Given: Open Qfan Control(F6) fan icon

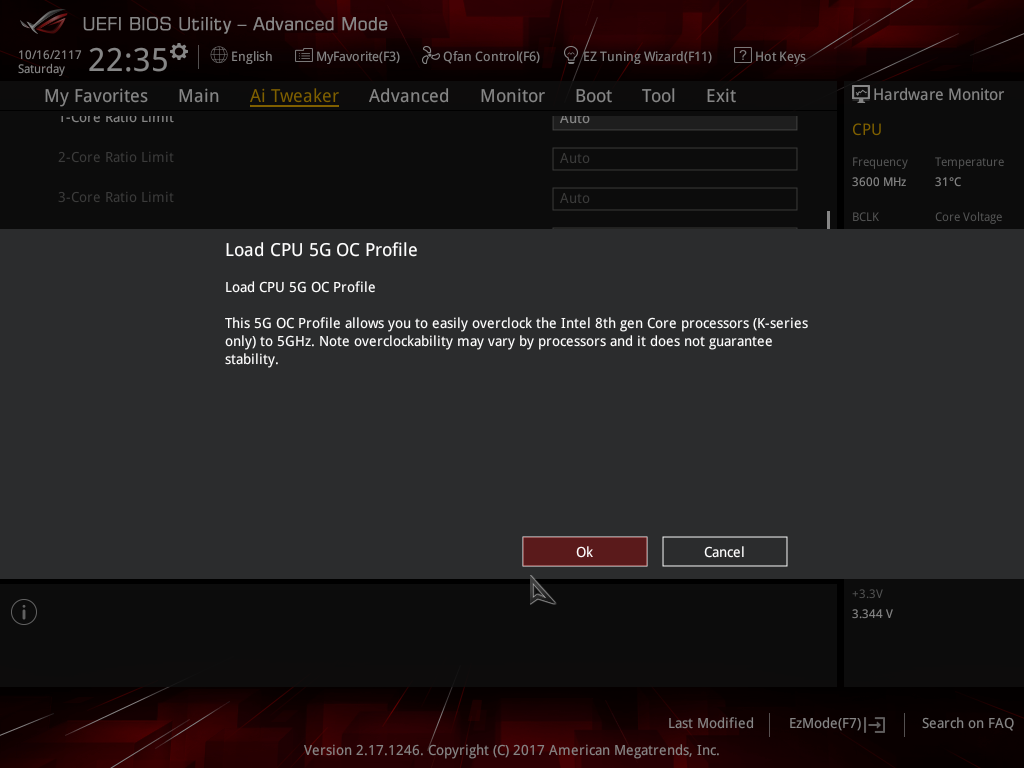Looking at the screenshot, I should pyautogui.click(x=430, y=56).
